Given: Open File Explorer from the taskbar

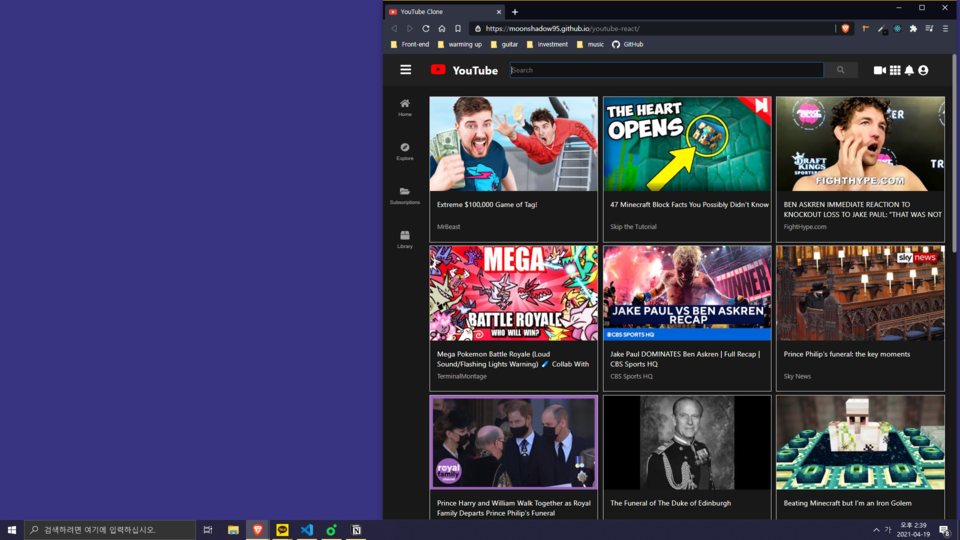Looking at the screenshot, I should point(233,530).
